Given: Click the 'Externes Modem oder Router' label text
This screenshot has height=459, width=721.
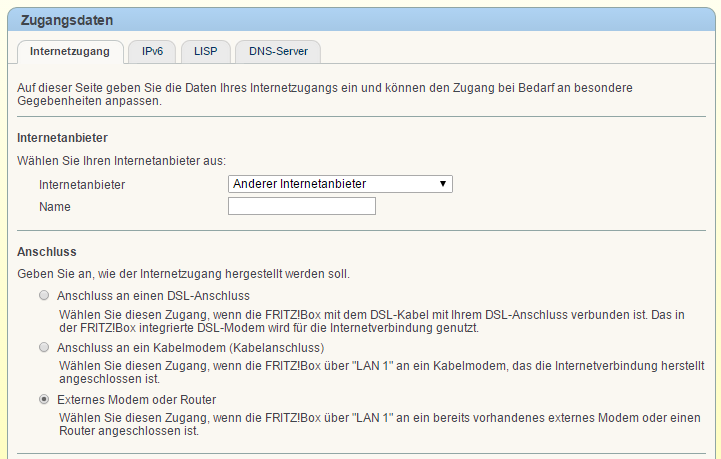Looking at the screenshot, I should tap(137, 400).
